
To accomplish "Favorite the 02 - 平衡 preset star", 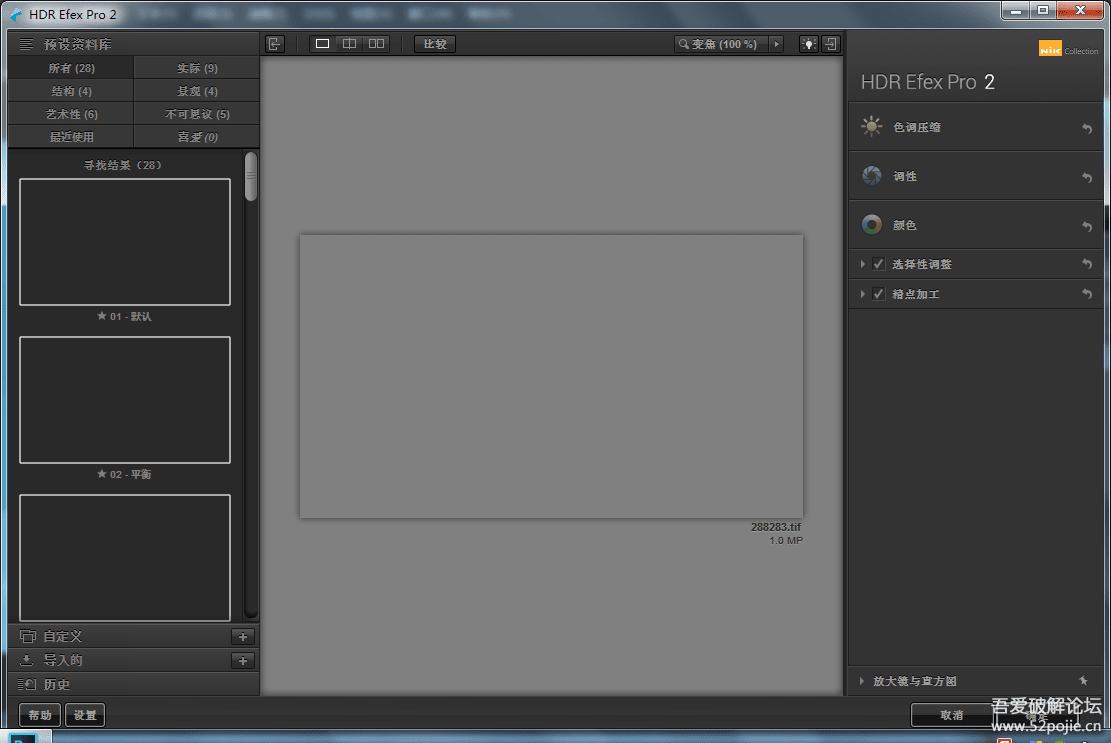I will click(101, 474).
